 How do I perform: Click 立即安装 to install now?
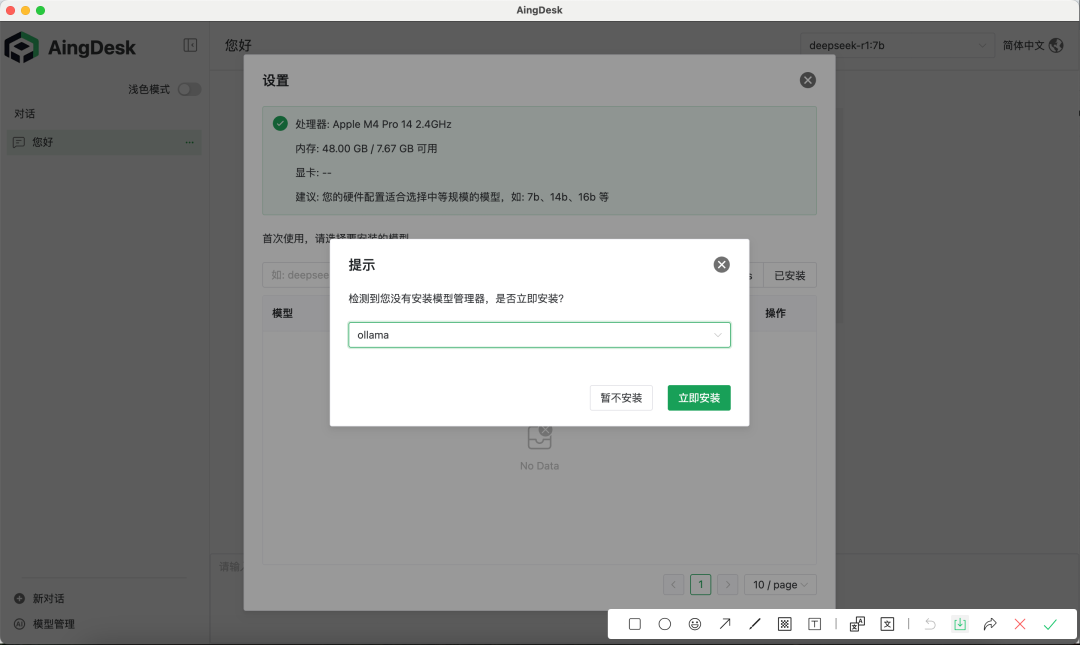[x=699, y=398]
